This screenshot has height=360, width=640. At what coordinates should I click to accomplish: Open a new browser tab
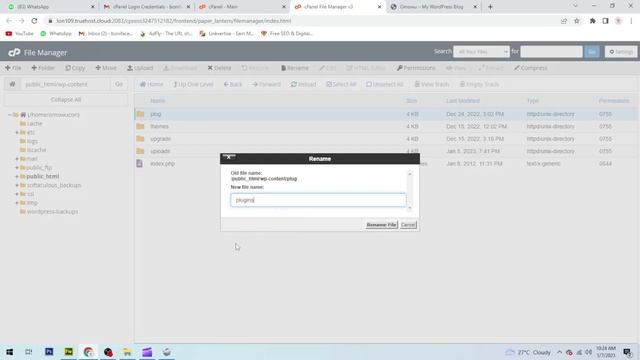click(x=490, y=7)
